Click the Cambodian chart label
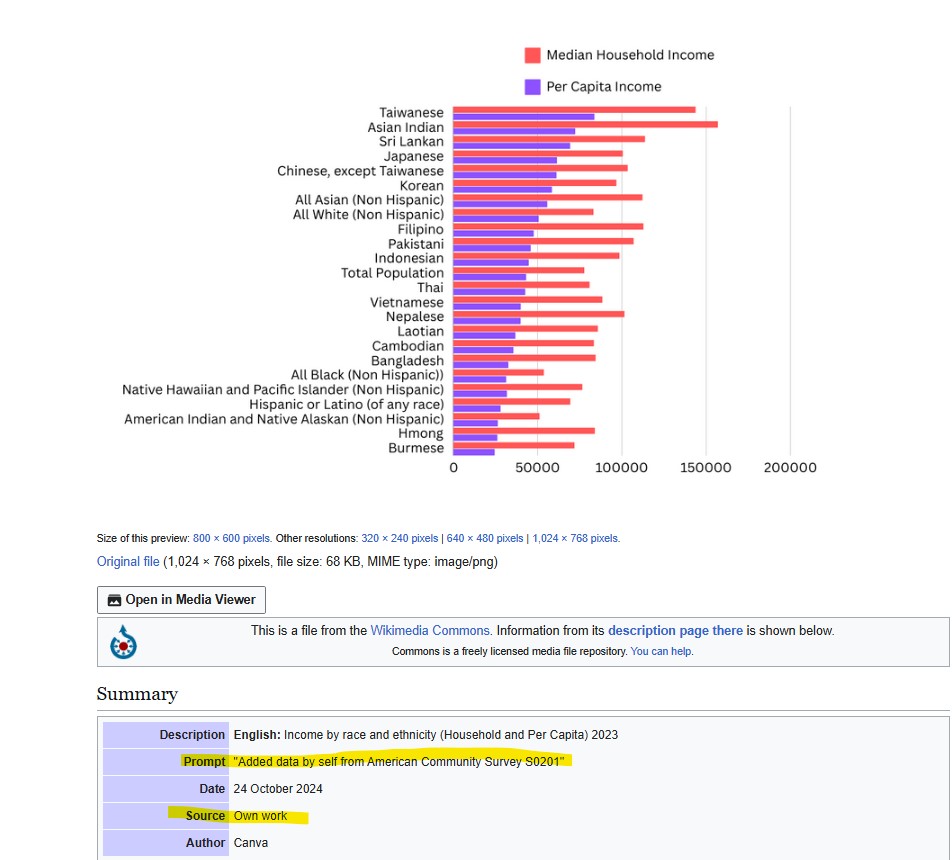 407,346
